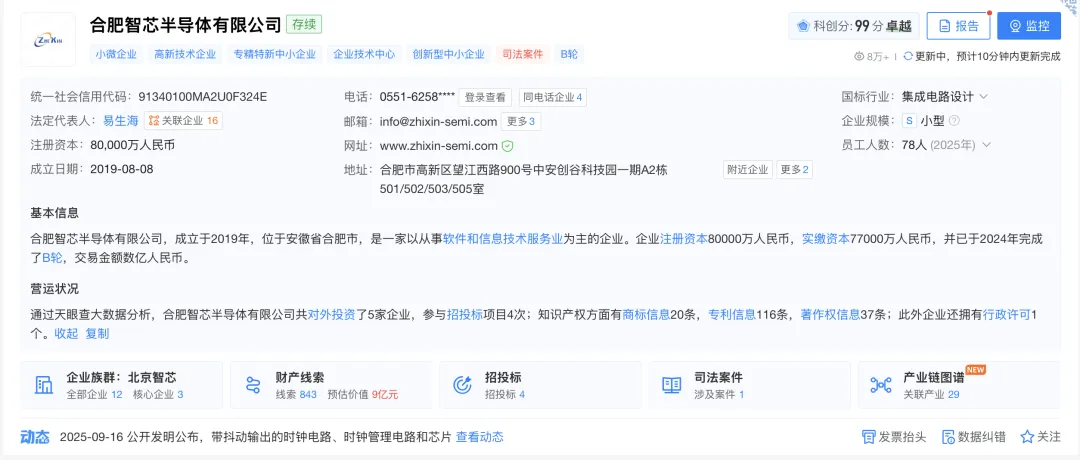Click the 科创分 99分 score badge
1080x460 pixels.
pos(853,26)
